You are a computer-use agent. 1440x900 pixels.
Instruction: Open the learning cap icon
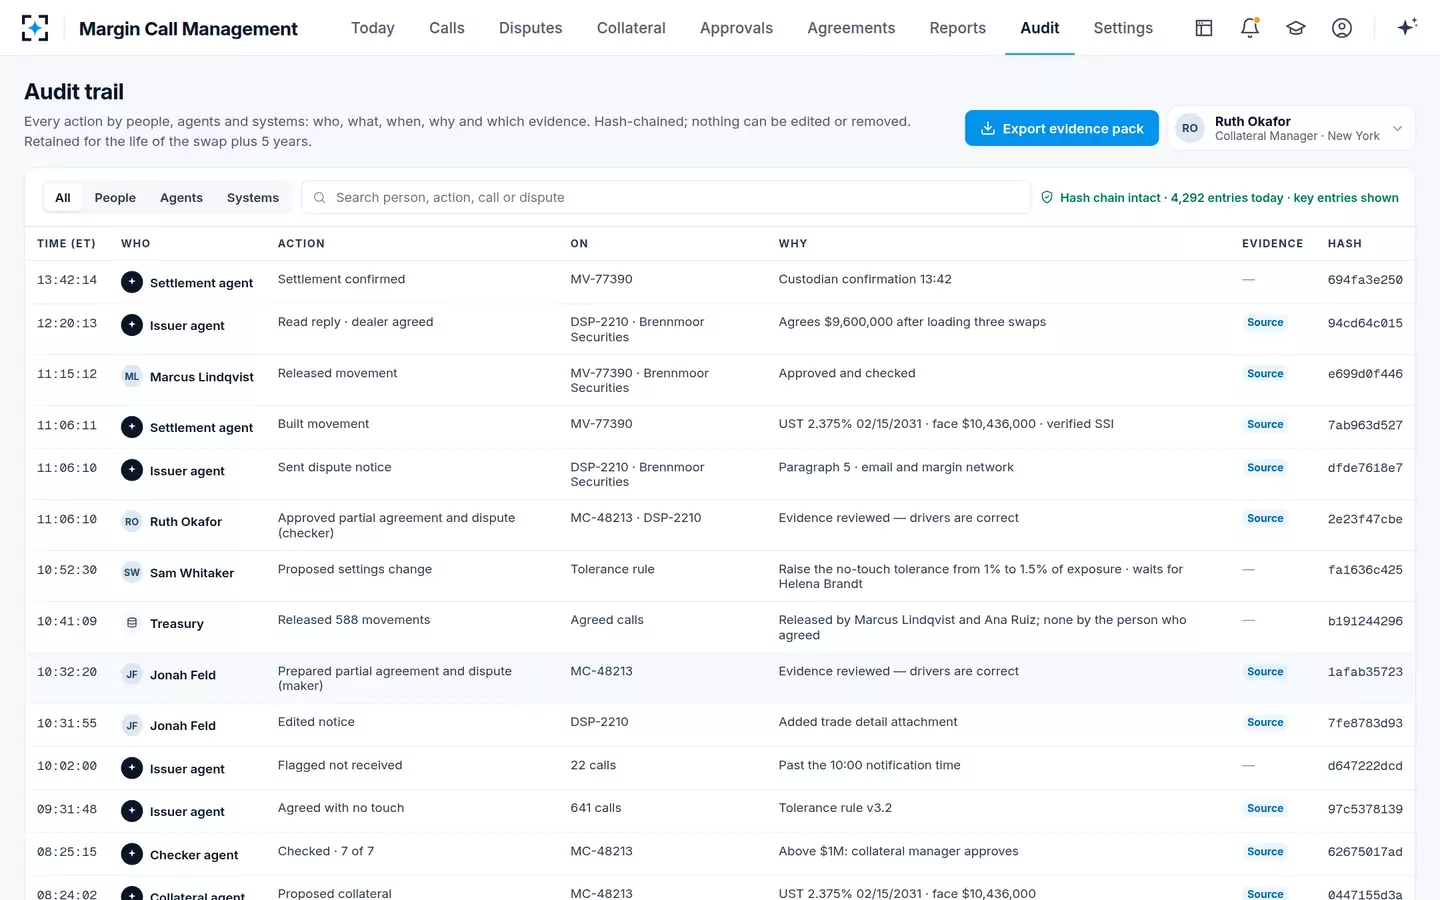[1296, 28]
